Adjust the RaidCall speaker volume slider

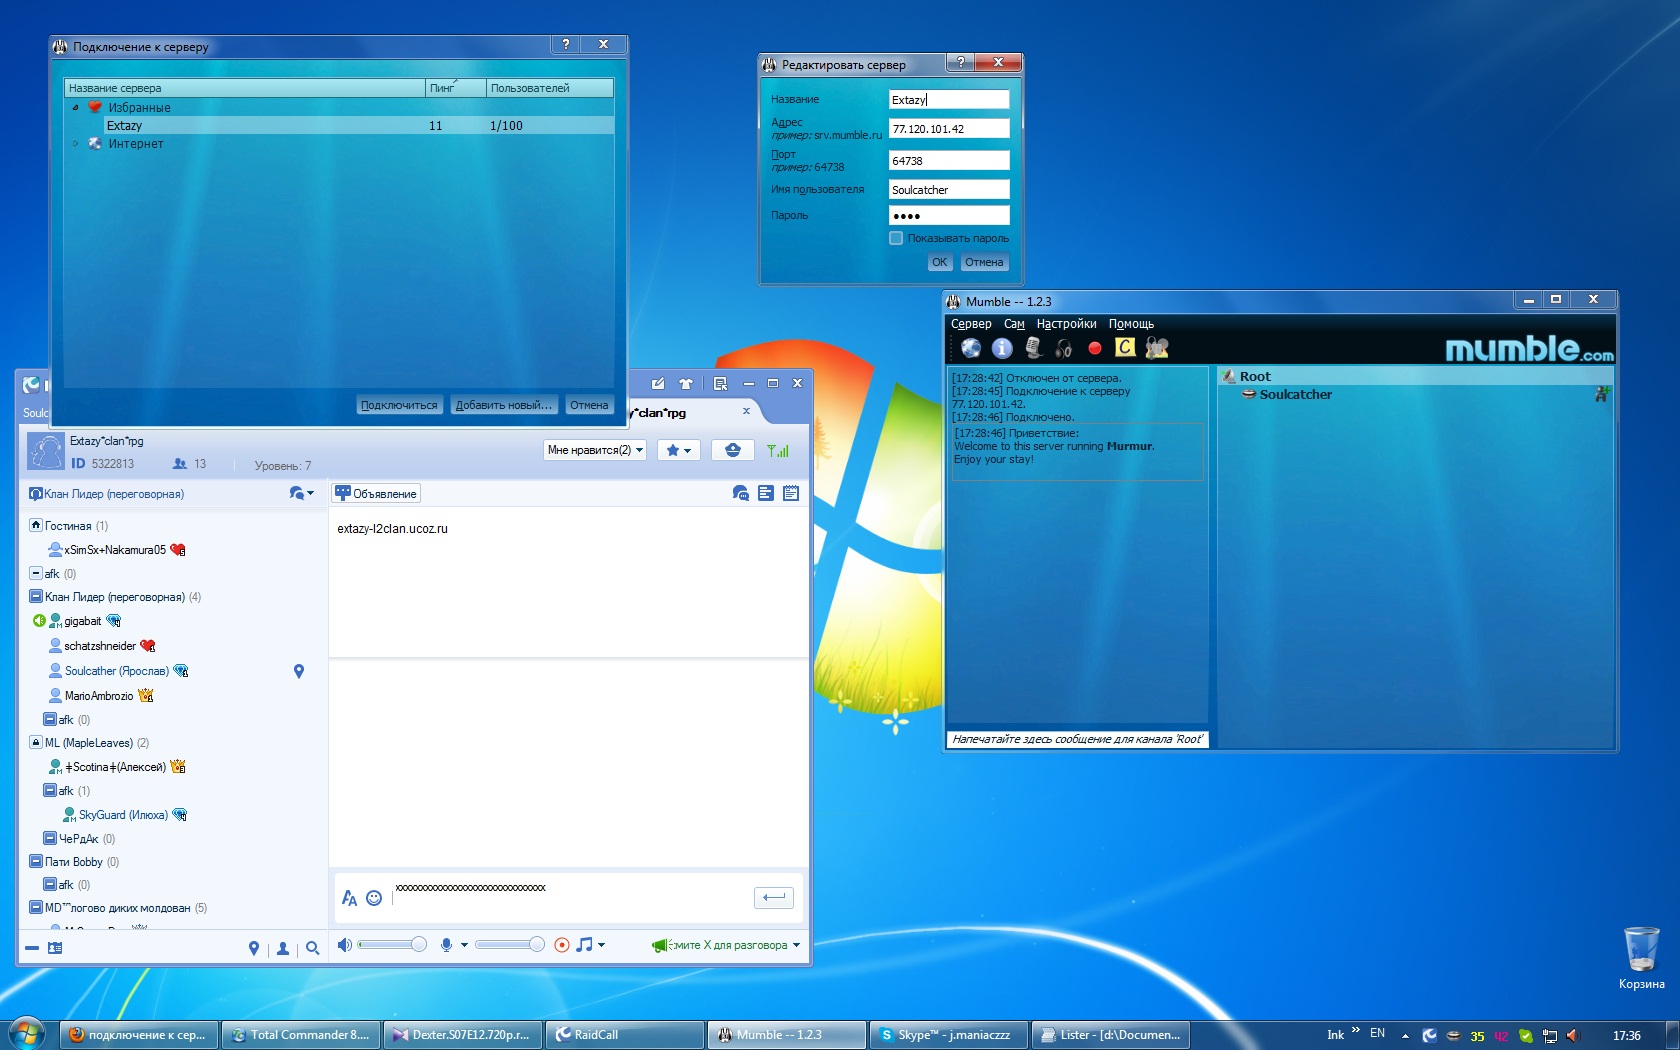pos(392,945)
